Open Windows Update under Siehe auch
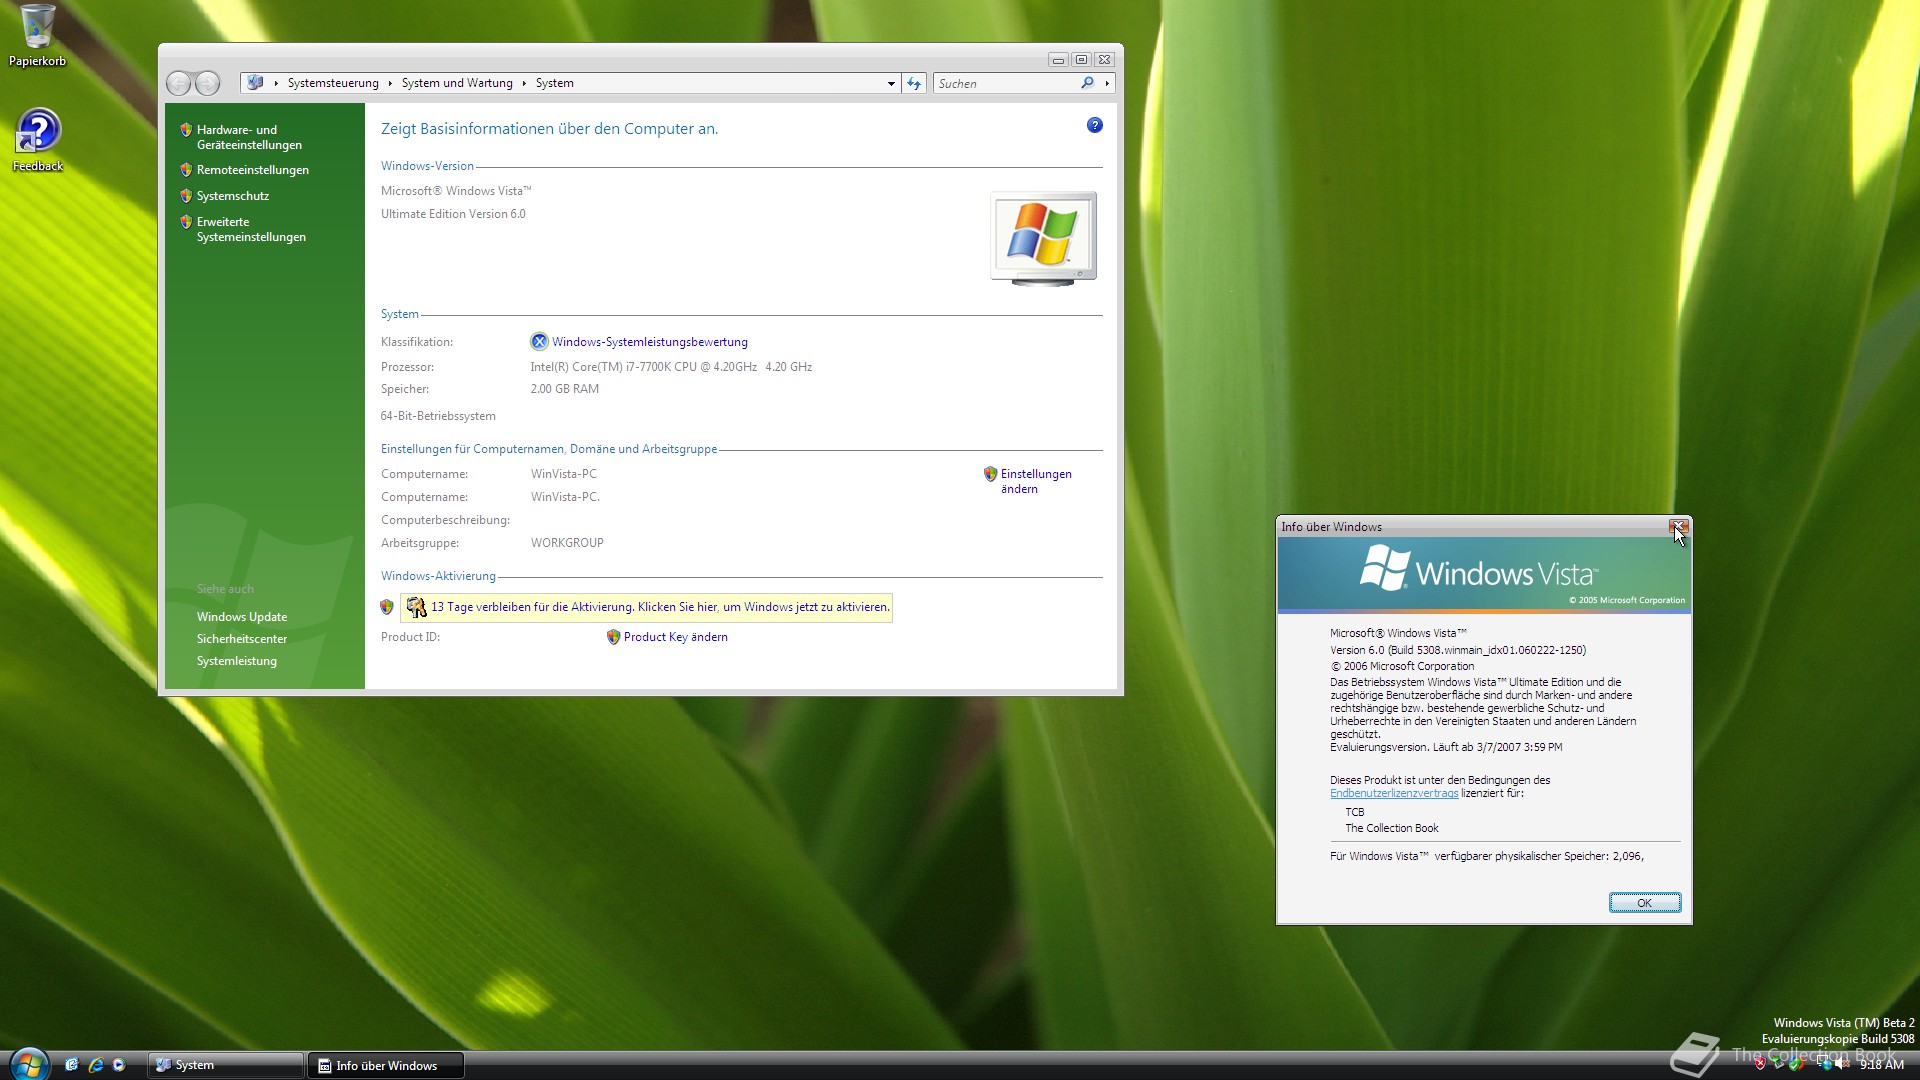 tap(242, 617)
